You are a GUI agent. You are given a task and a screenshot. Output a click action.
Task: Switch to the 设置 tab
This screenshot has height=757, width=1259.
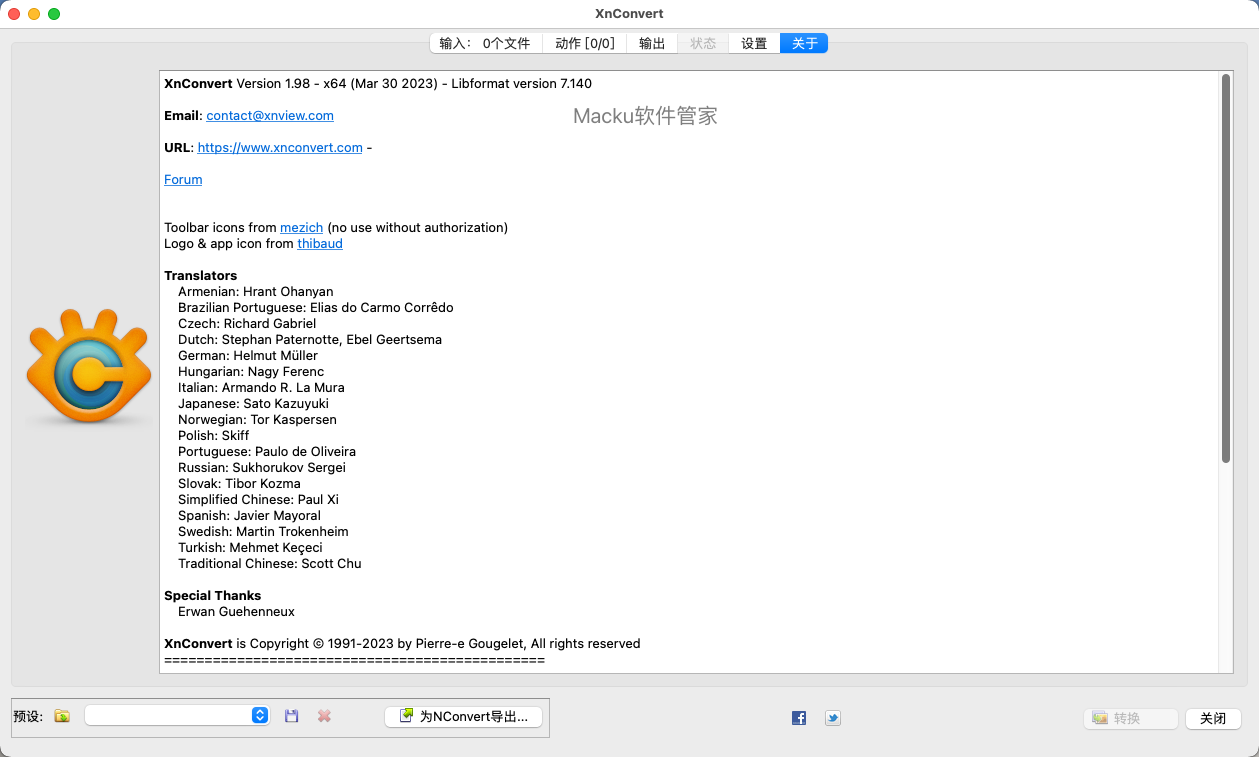coord(754,43)
